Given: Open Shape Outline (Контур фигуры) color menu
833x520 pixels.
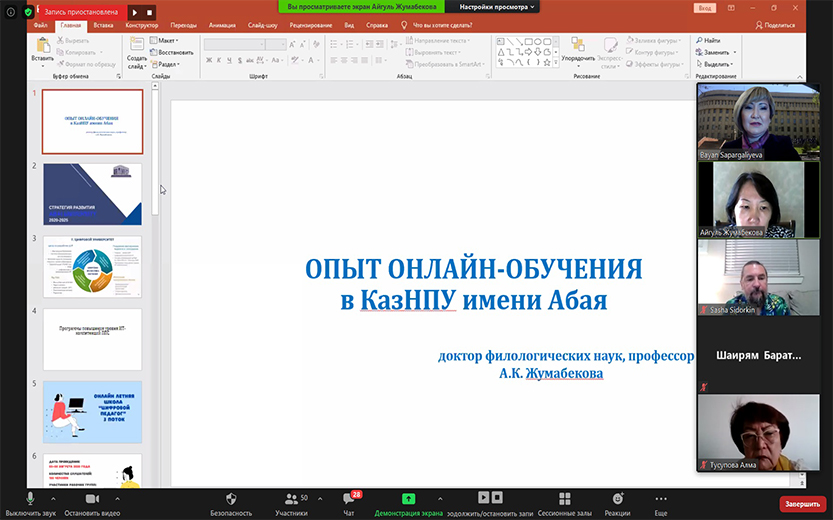Looking at the screenshot, I should (x=652, y=53).
